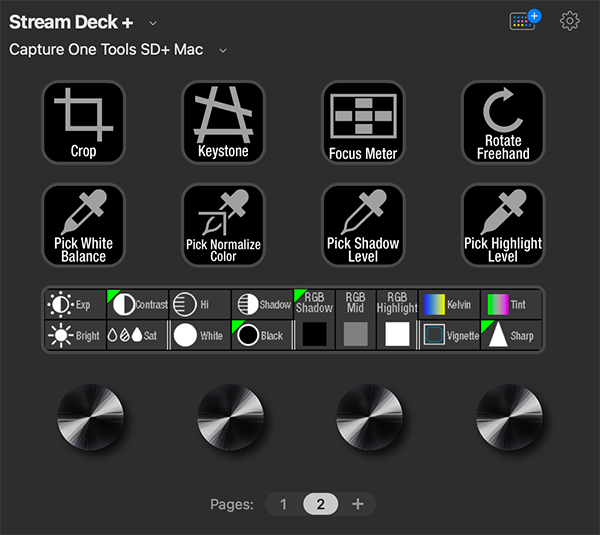Click the Black dial cell
The image size is (600, 535).
pyautogui.click(x=261, y=336)
